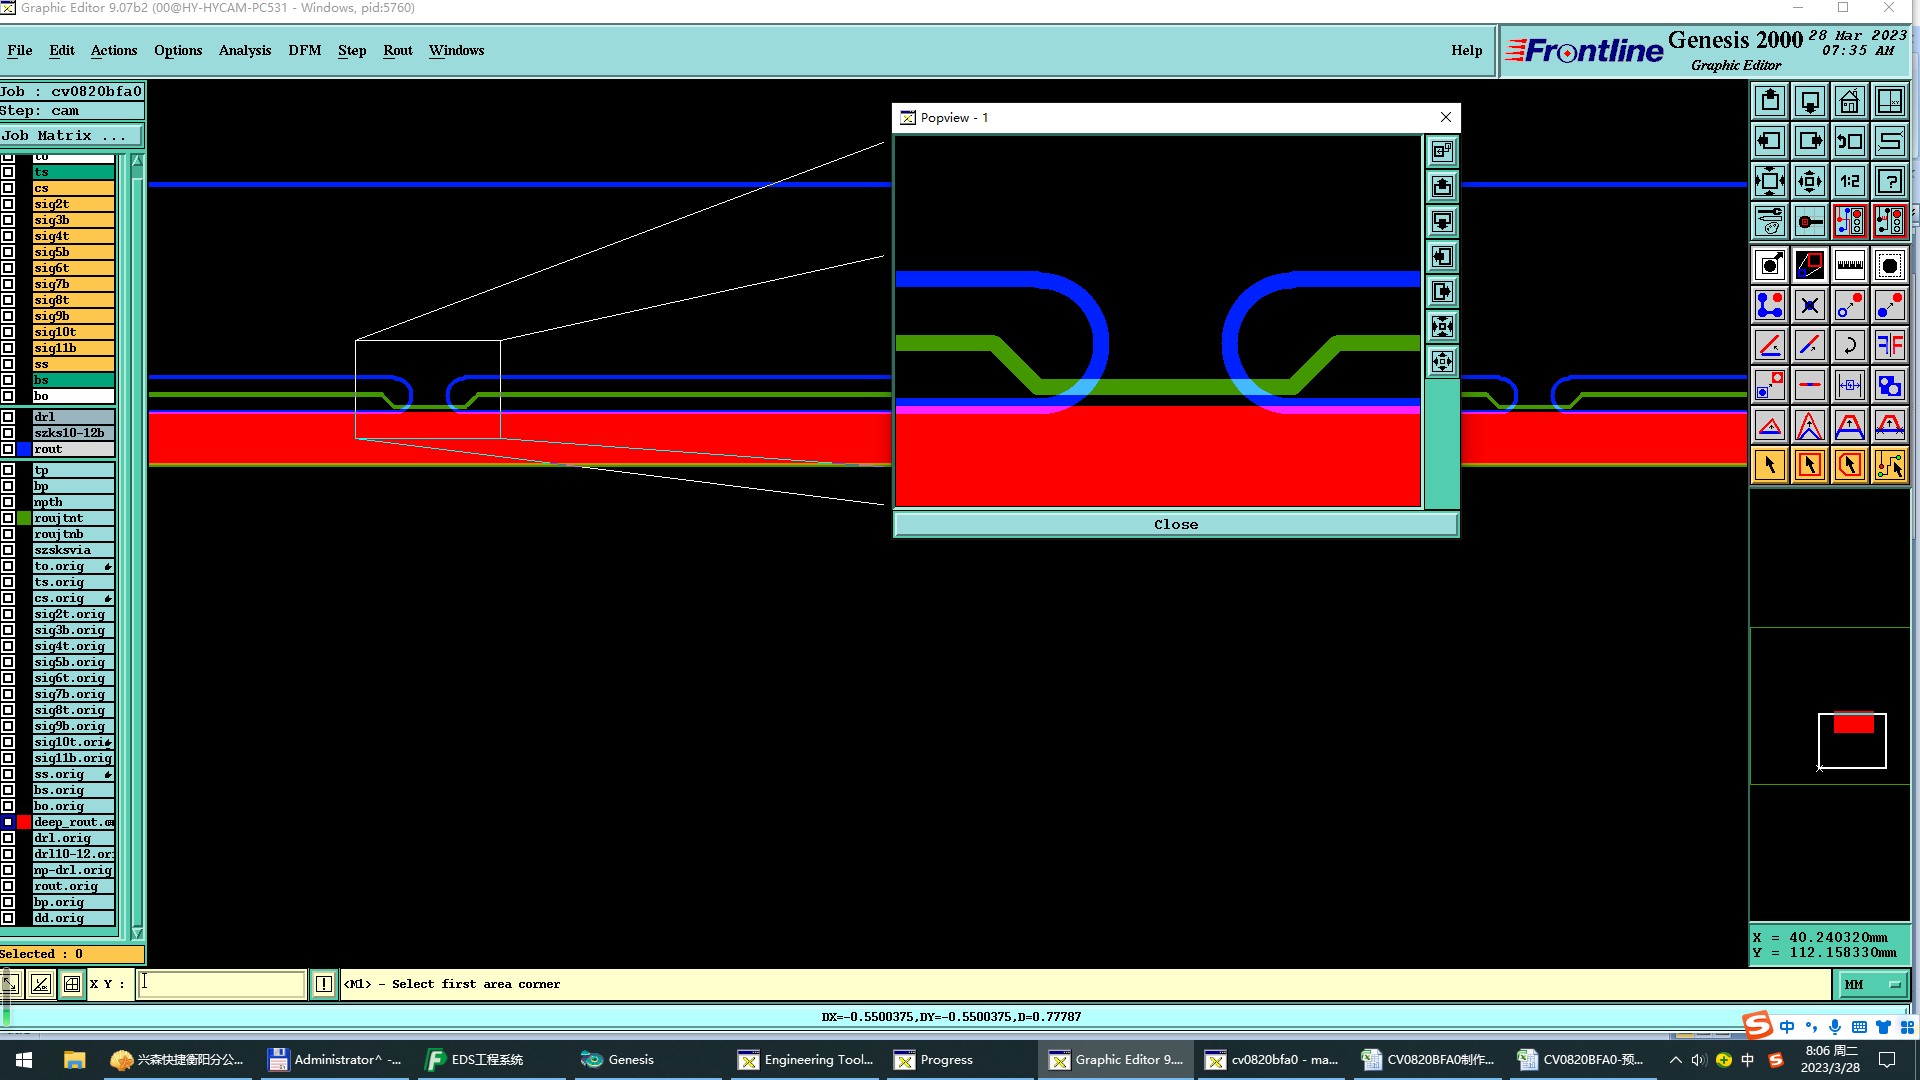Screen dimensions: 1920x1080
Task: Click the Help button
Action: [x=1466, y=50]
